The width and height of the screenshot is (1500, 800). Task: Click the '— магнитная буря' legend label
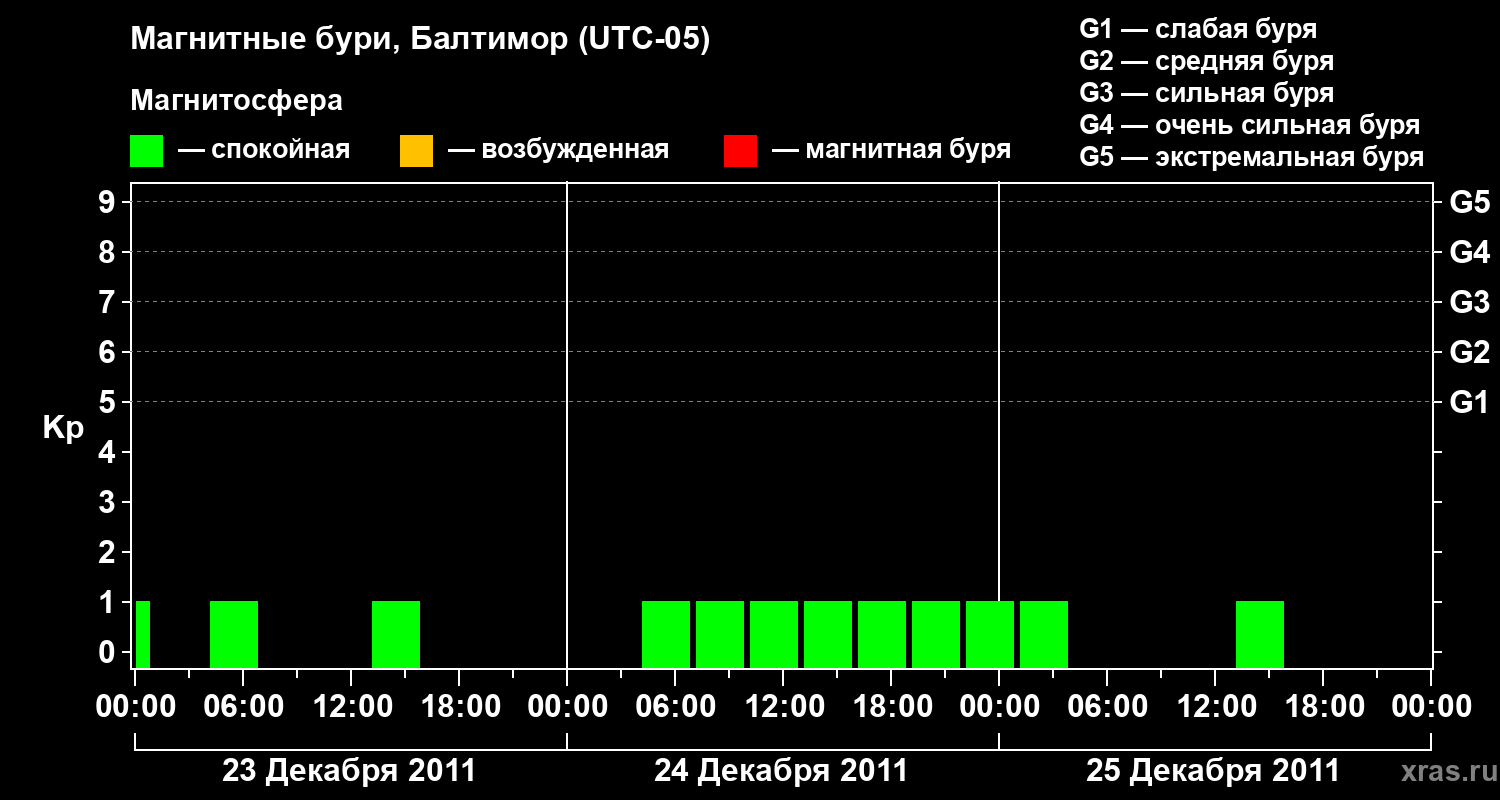pos(891,150)
